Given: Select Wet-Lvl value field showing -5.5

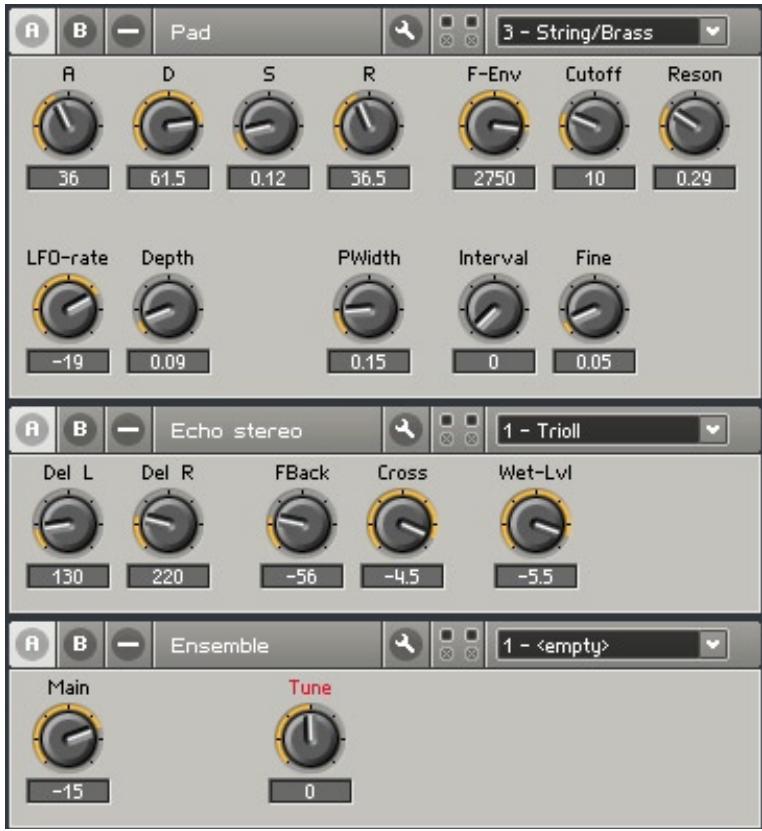Looking at the screenshot, I should coord(536,577).
